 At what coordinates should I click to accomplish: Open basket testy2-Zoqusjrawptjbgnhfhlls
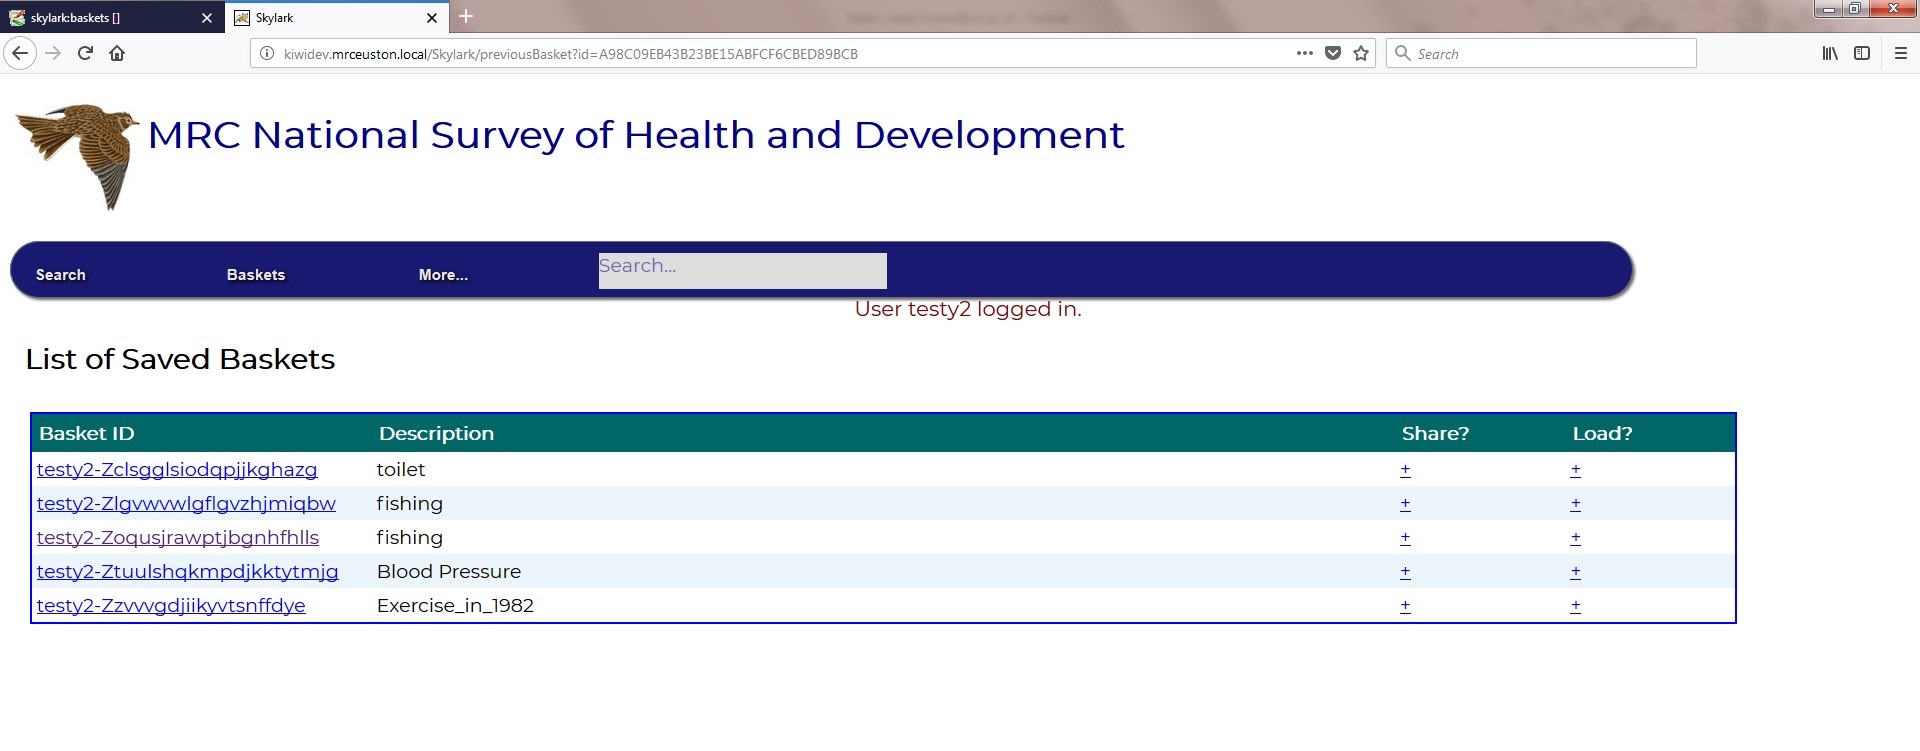(x=178, y=538)
